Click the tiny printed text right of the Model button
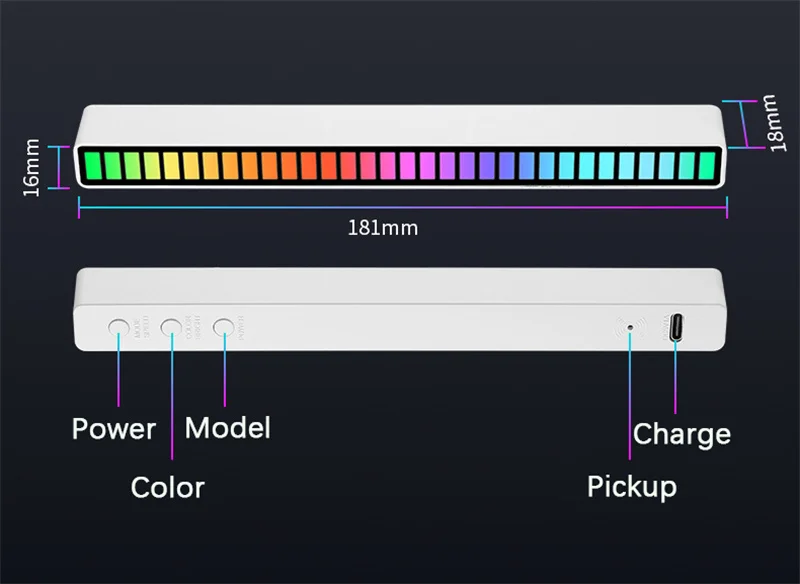This screenshot has width=800, height=584. tap(244, 326)
